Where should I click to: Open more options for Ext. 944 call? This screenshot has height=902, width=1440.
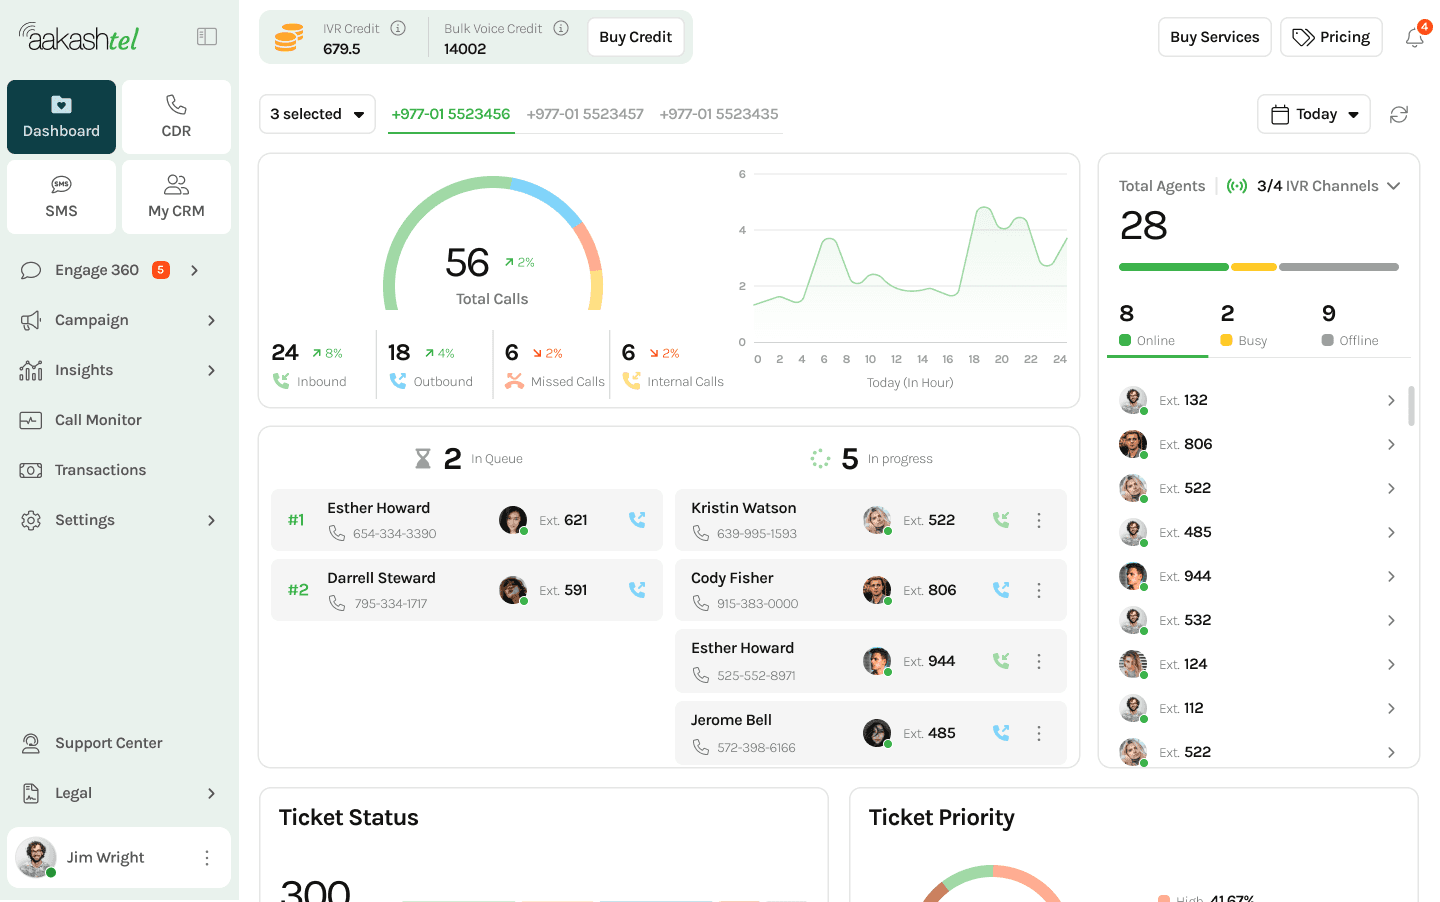point(1039,661)
